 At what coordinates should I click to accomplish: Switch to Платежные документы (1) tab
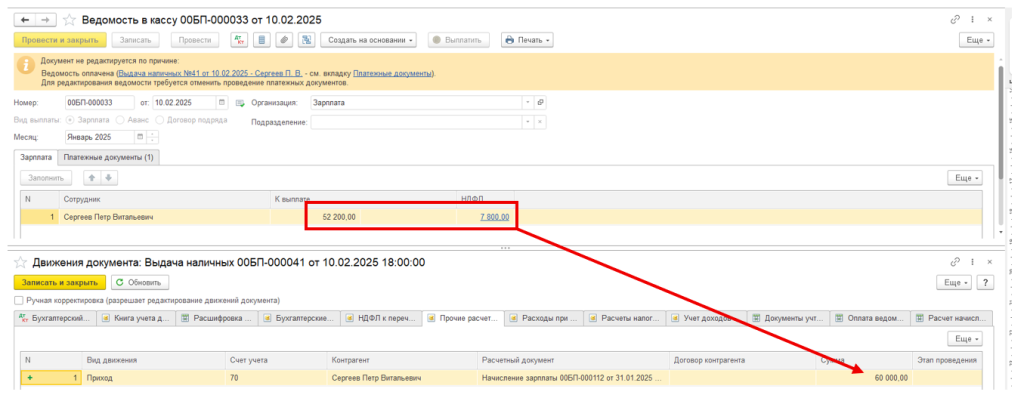[x=109, y=158]
